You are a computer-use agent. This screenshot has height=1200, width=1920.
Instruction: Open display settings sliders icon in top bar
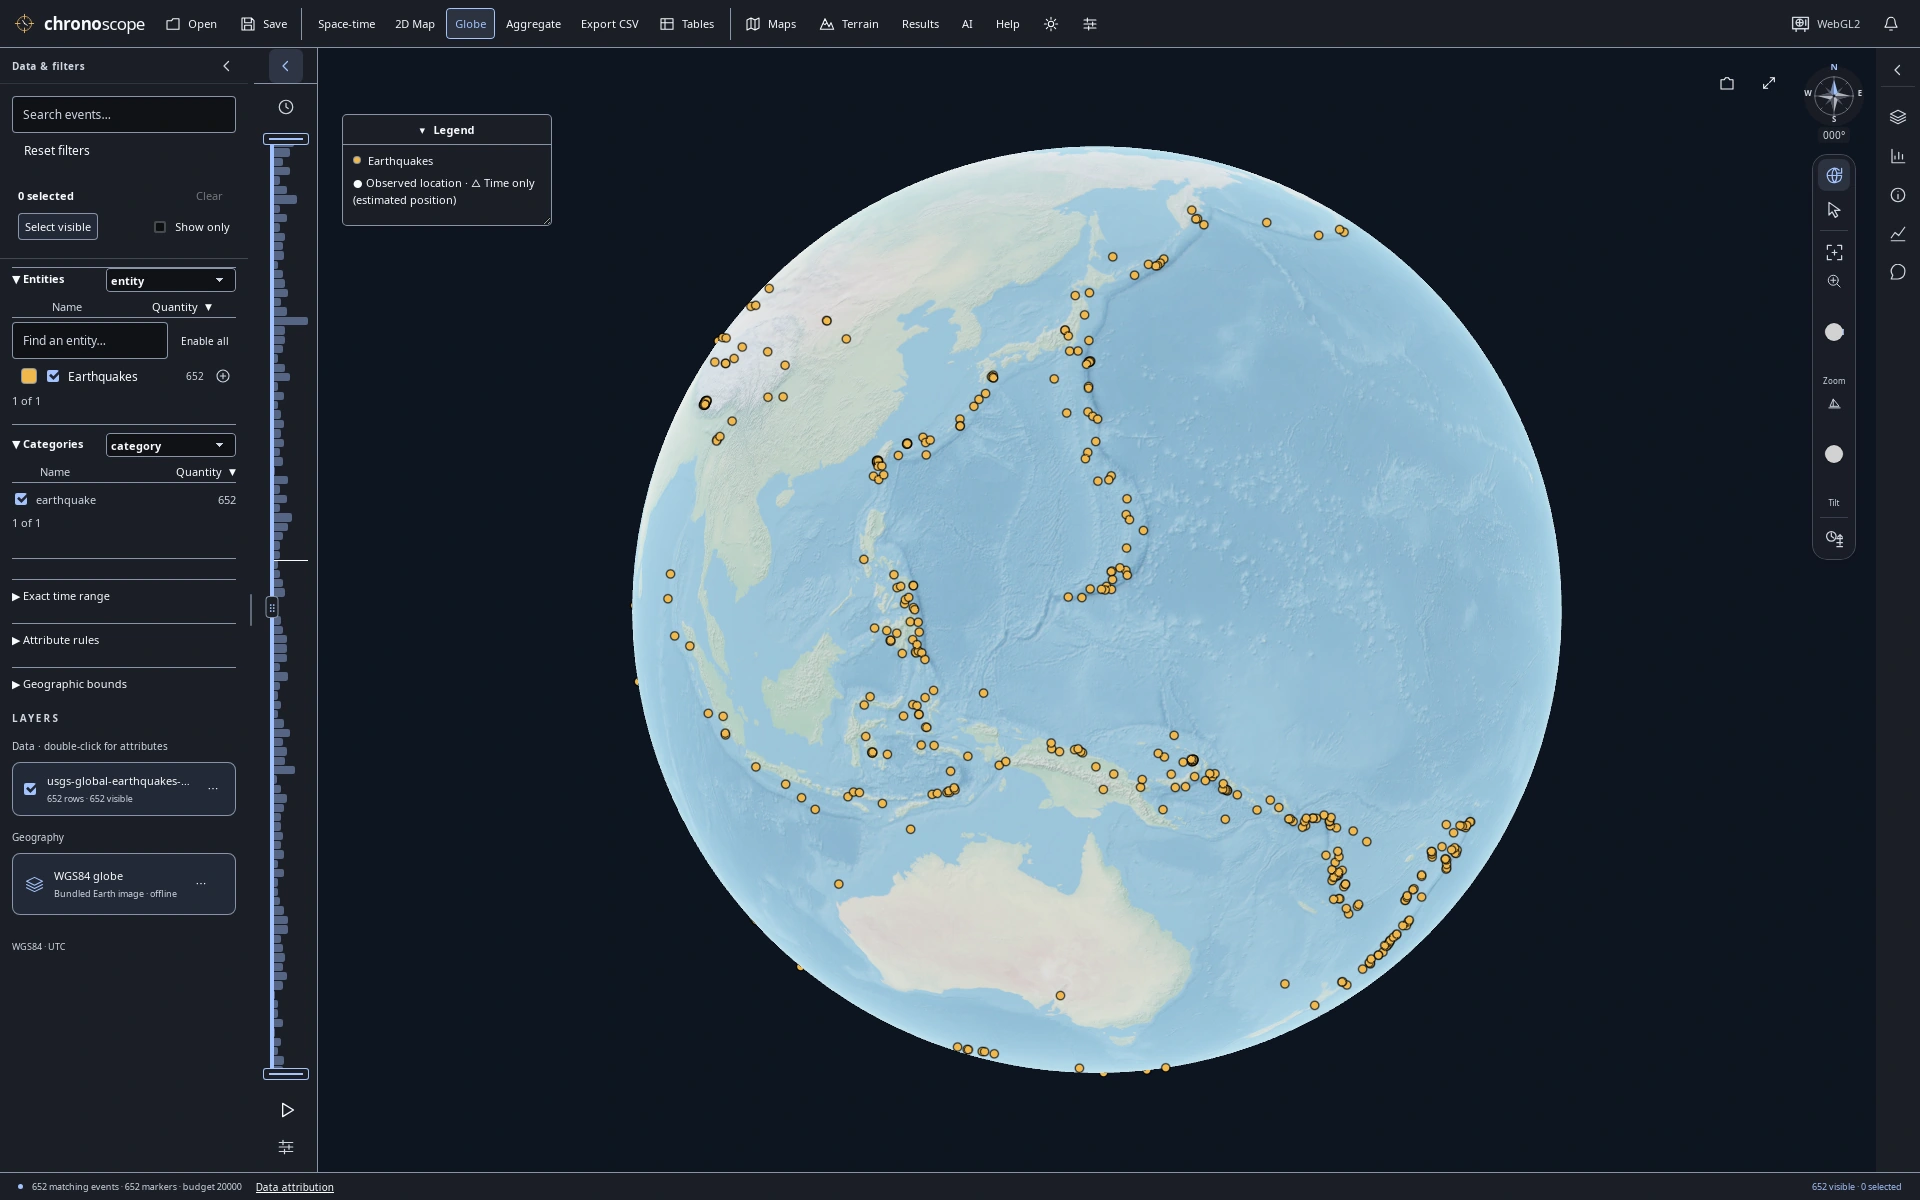[1090, 24]
